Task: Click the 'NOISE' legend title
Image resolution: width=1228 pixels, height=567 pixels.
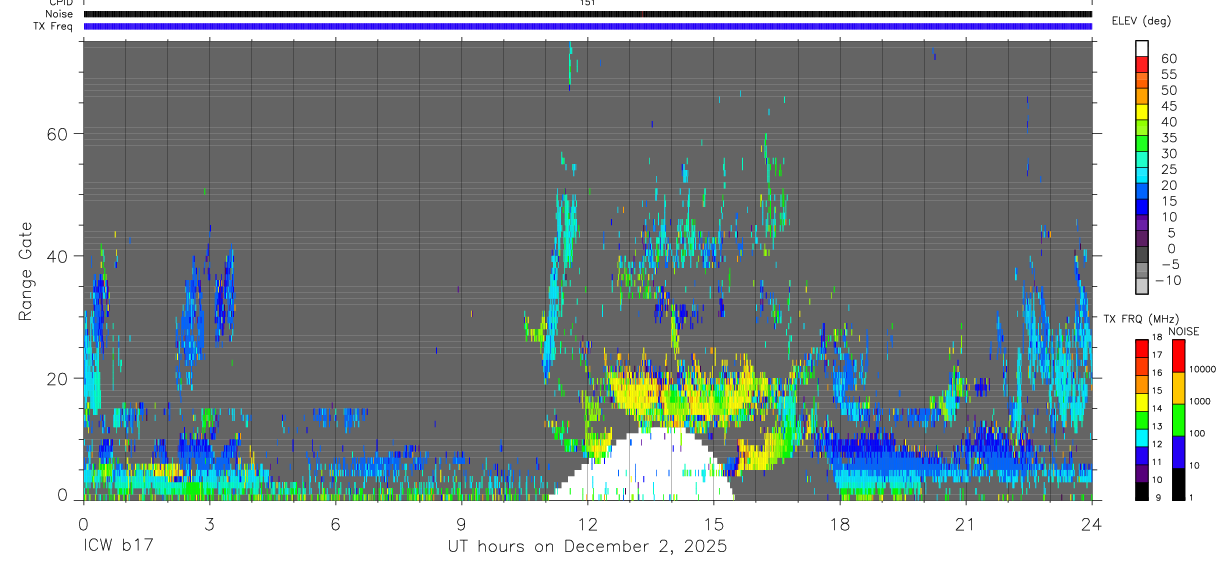Action: point(1183,331)
